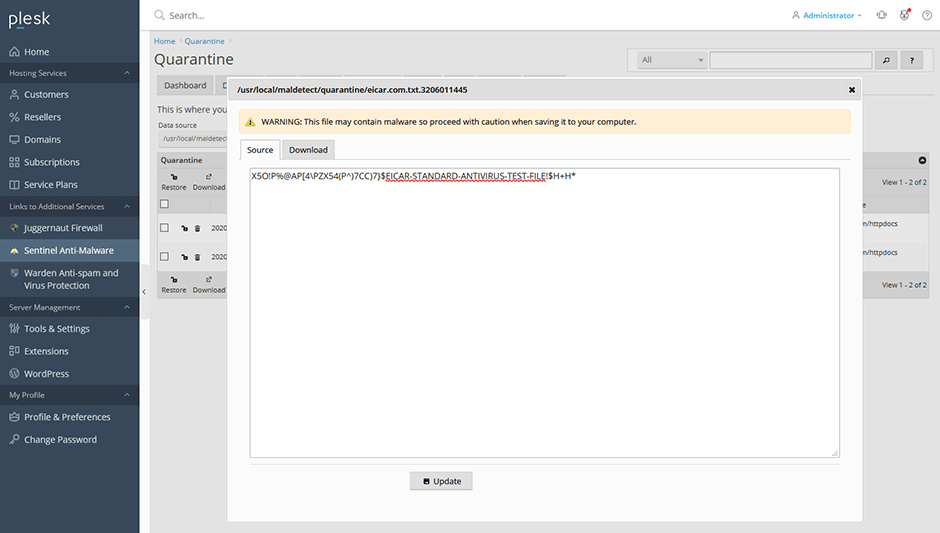
Task: Open Service Plans
Action: click(x=50, y=185)
